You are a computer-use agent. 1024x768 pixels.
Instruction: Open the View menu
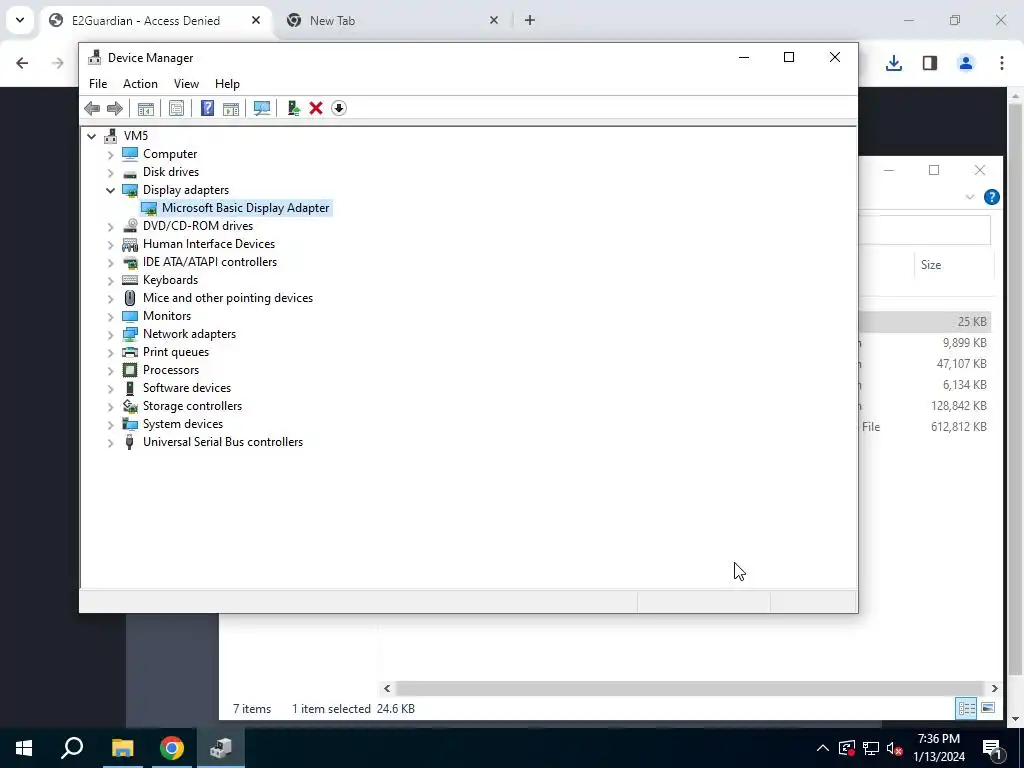186,84
